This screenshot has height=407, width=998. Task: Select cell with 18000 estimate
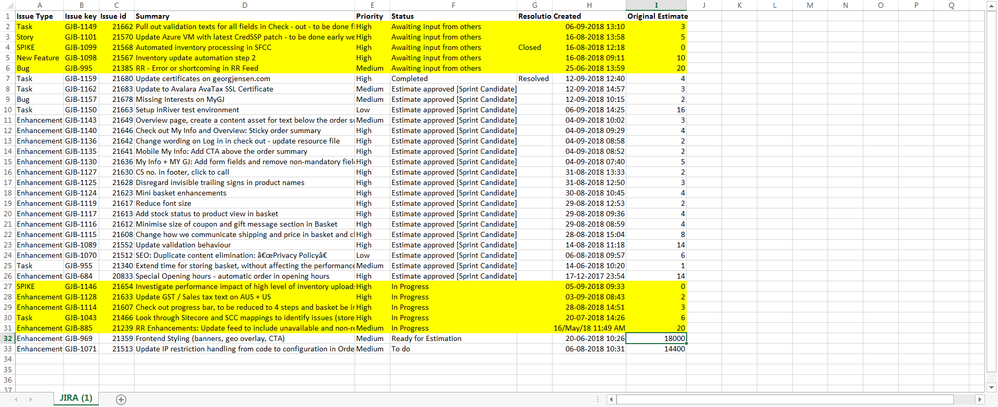[x=656, y=339]
